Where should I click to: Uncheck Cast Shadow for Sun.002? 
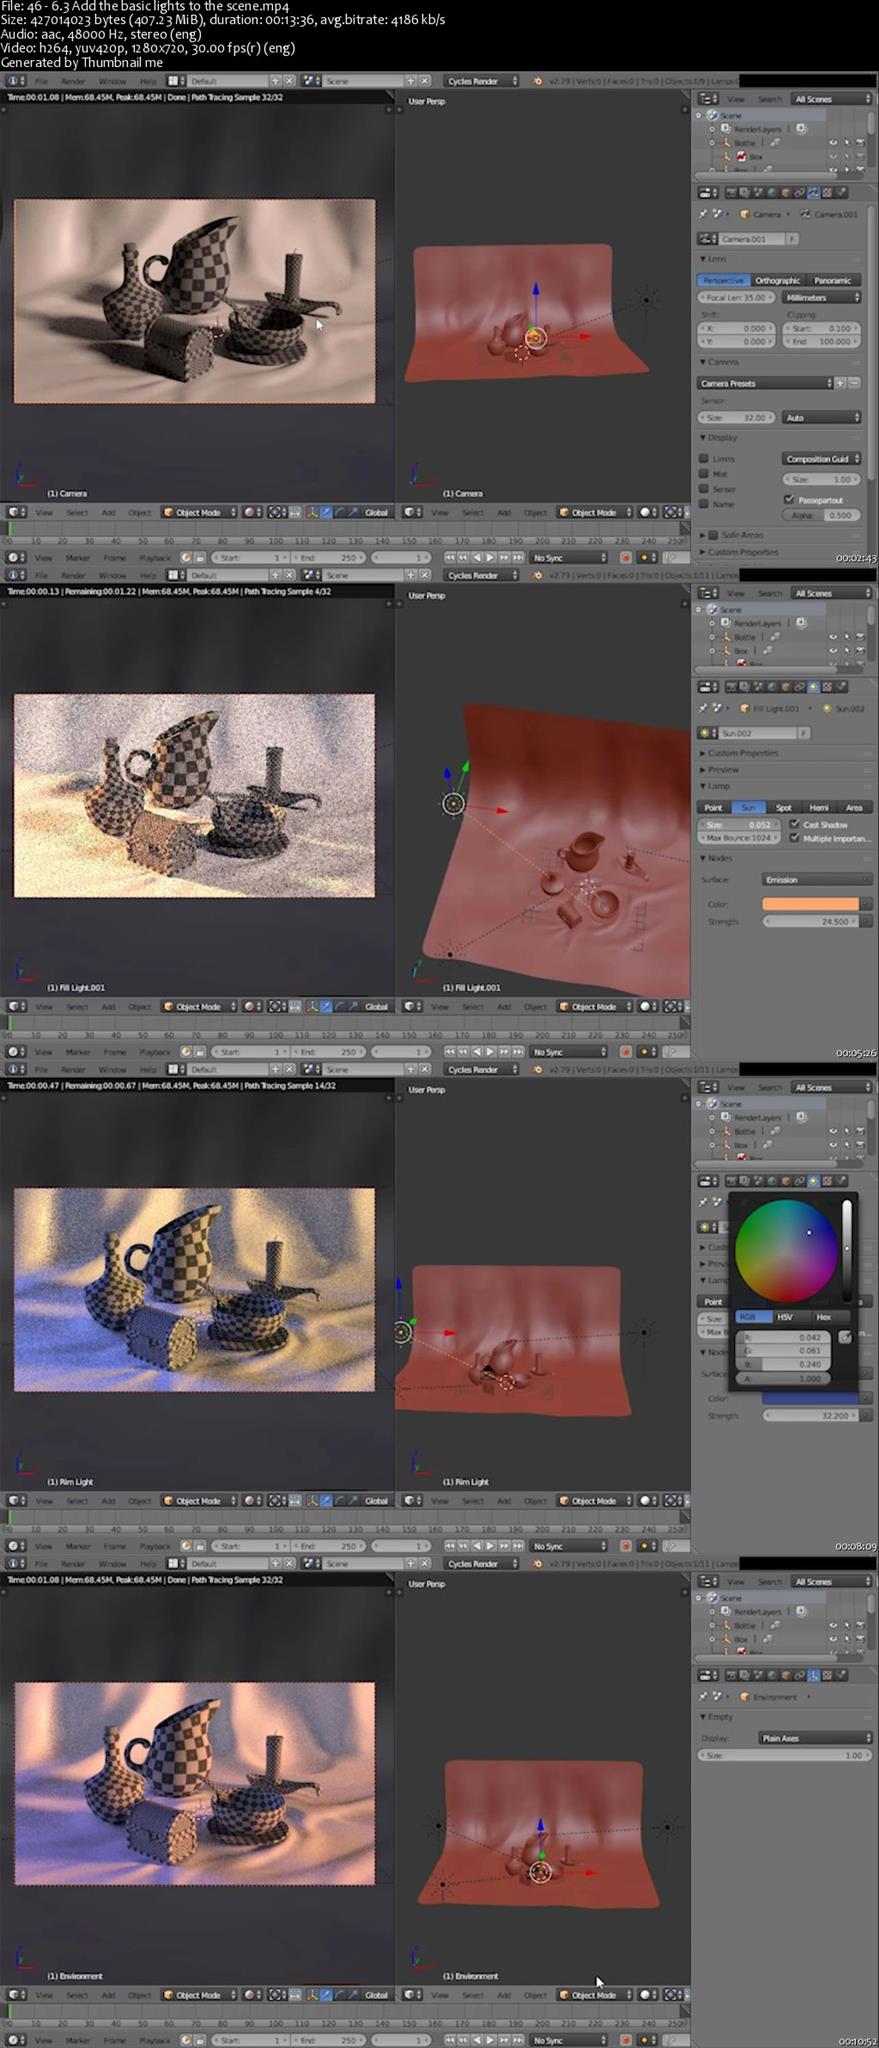tap(794, 824)
